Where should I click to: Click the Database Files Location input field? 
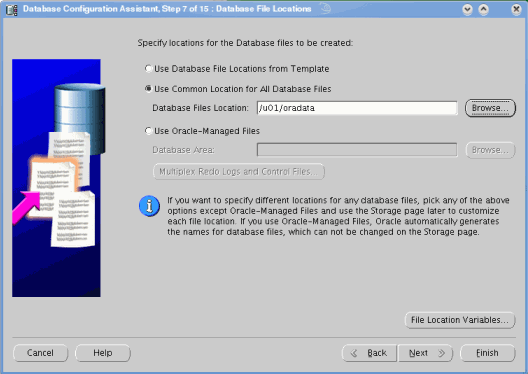point(357,108)
